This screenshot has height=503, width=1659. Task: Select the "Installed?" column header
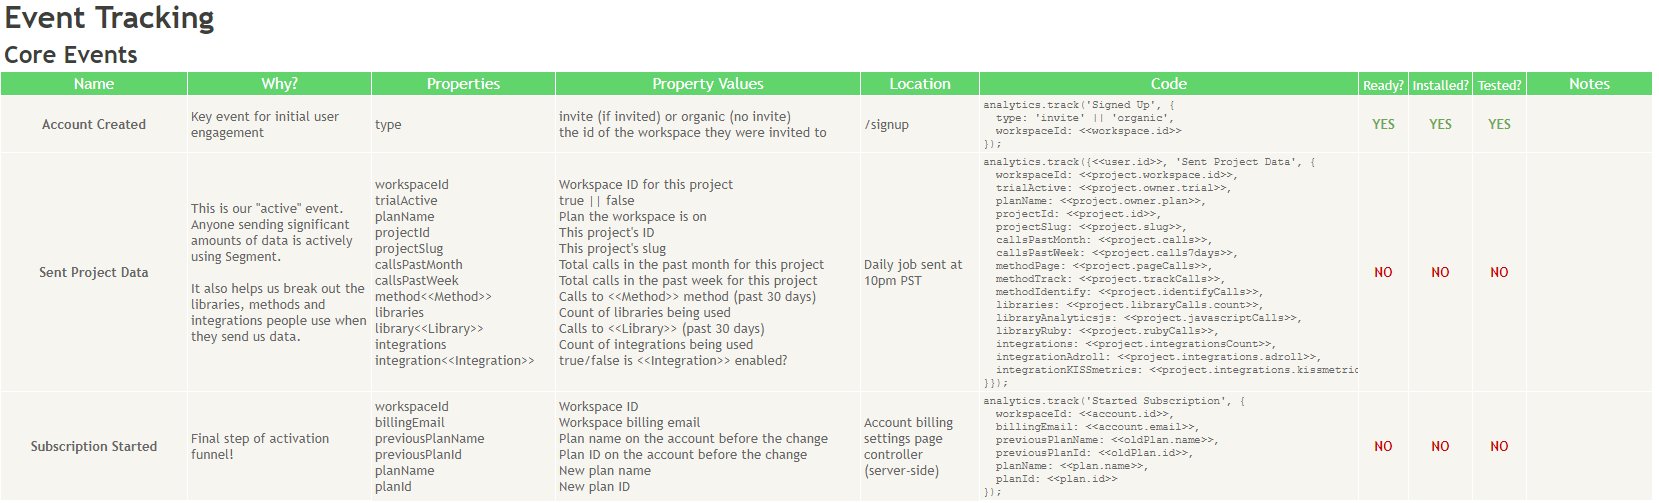1440,85
